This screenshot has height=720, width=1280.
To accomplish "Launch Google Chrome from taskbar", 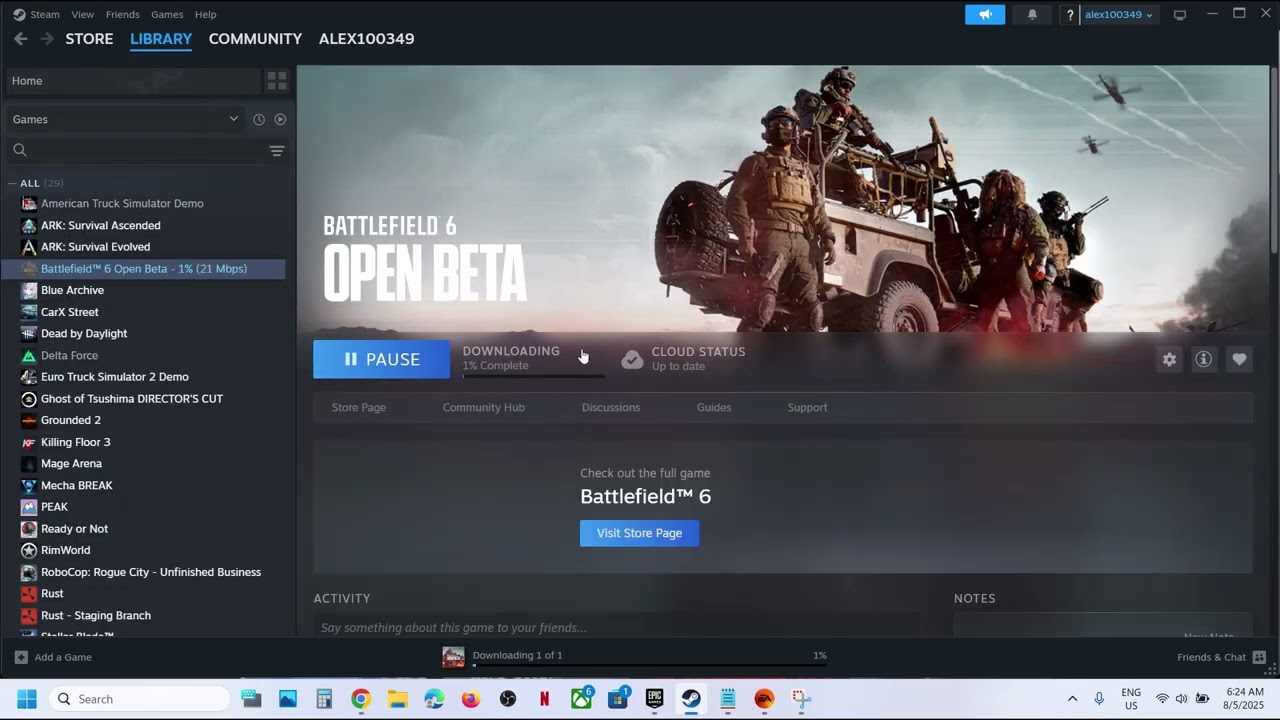I will (361, 699).
